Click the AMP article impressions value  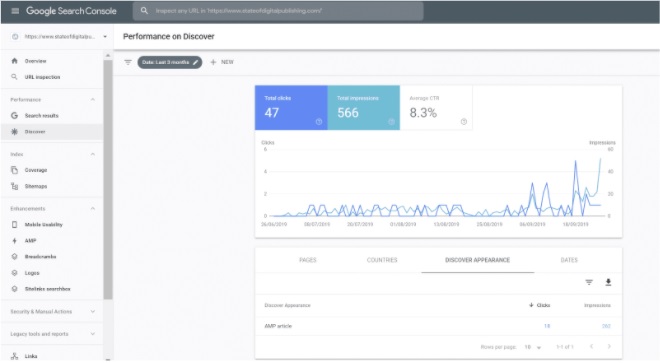pyautogui.click(x=606, y=326)
